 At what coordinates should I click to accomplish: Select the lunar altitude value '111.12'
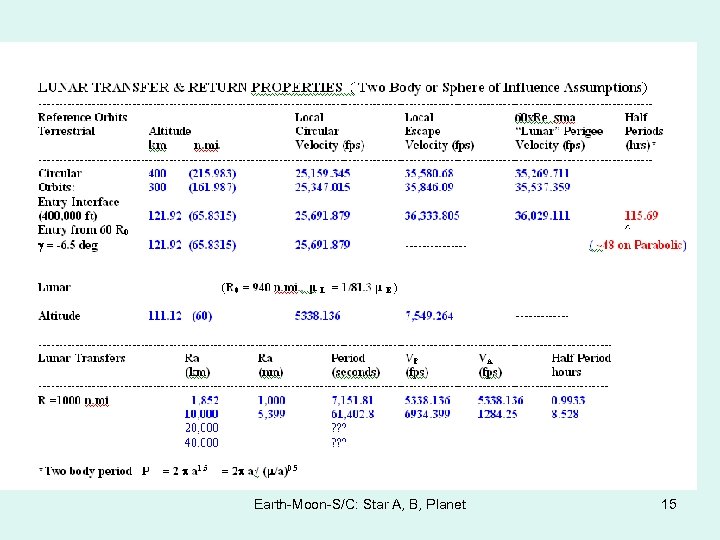tap(165, 316)
